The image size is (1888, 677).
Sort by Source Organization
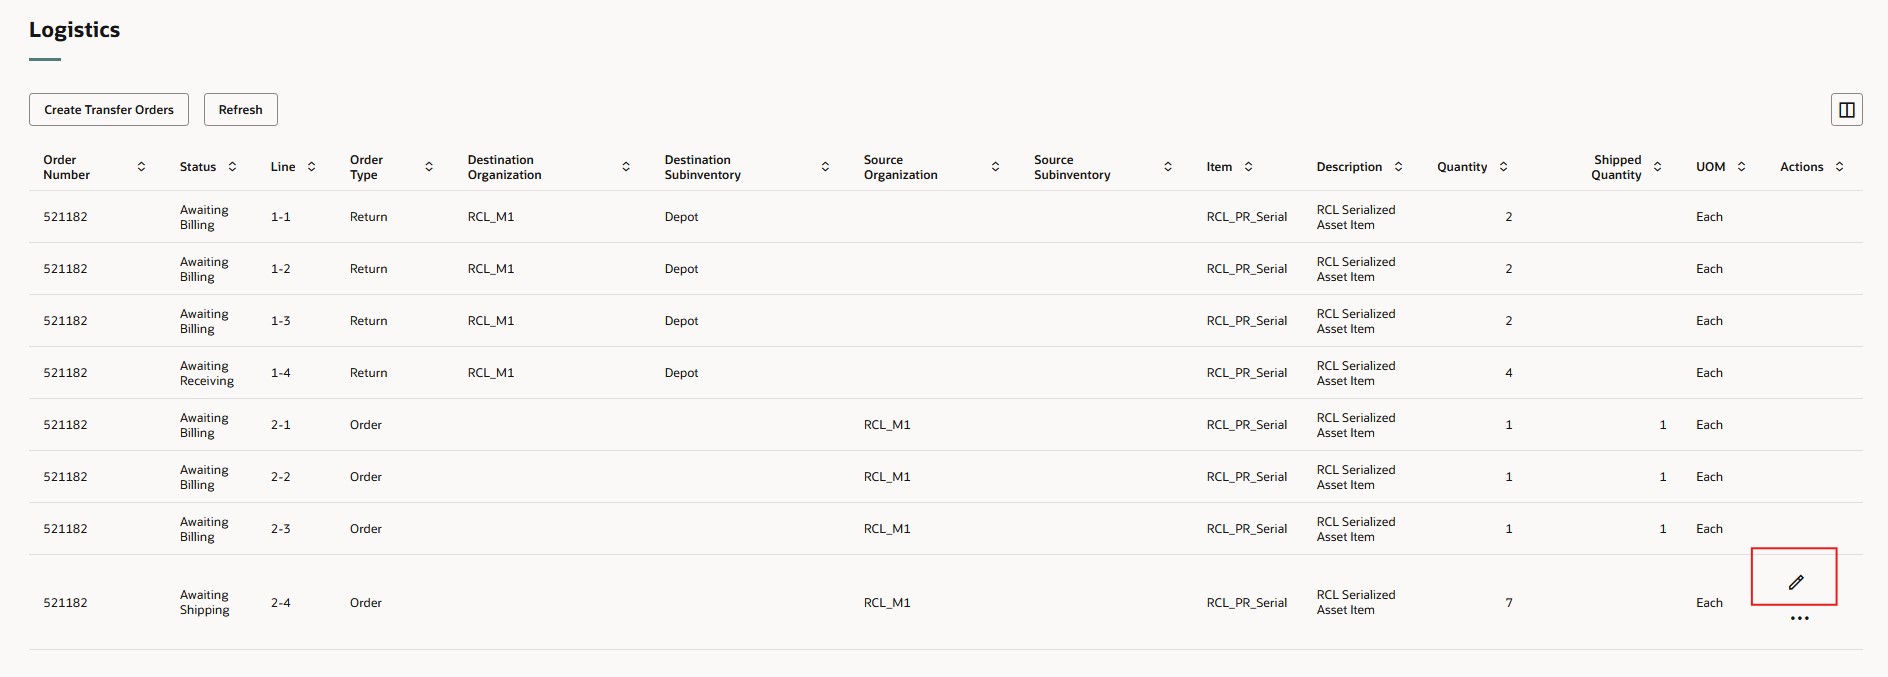[995, 167]
